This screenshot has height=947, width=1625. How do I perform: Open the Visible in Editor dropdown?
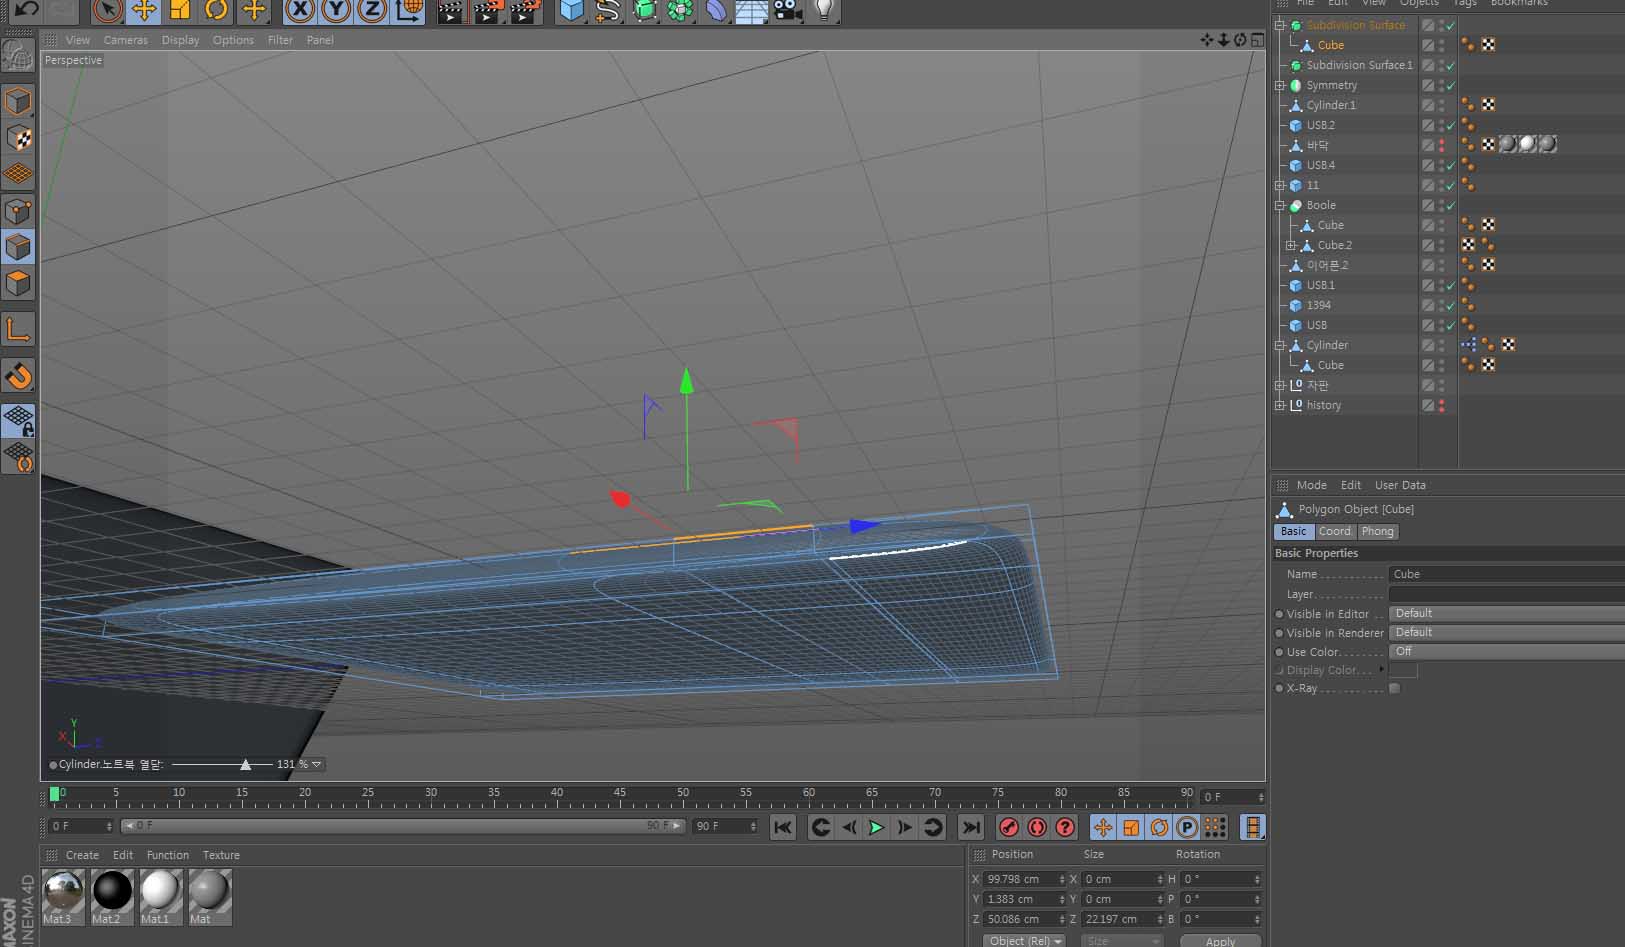point(1506,613)
